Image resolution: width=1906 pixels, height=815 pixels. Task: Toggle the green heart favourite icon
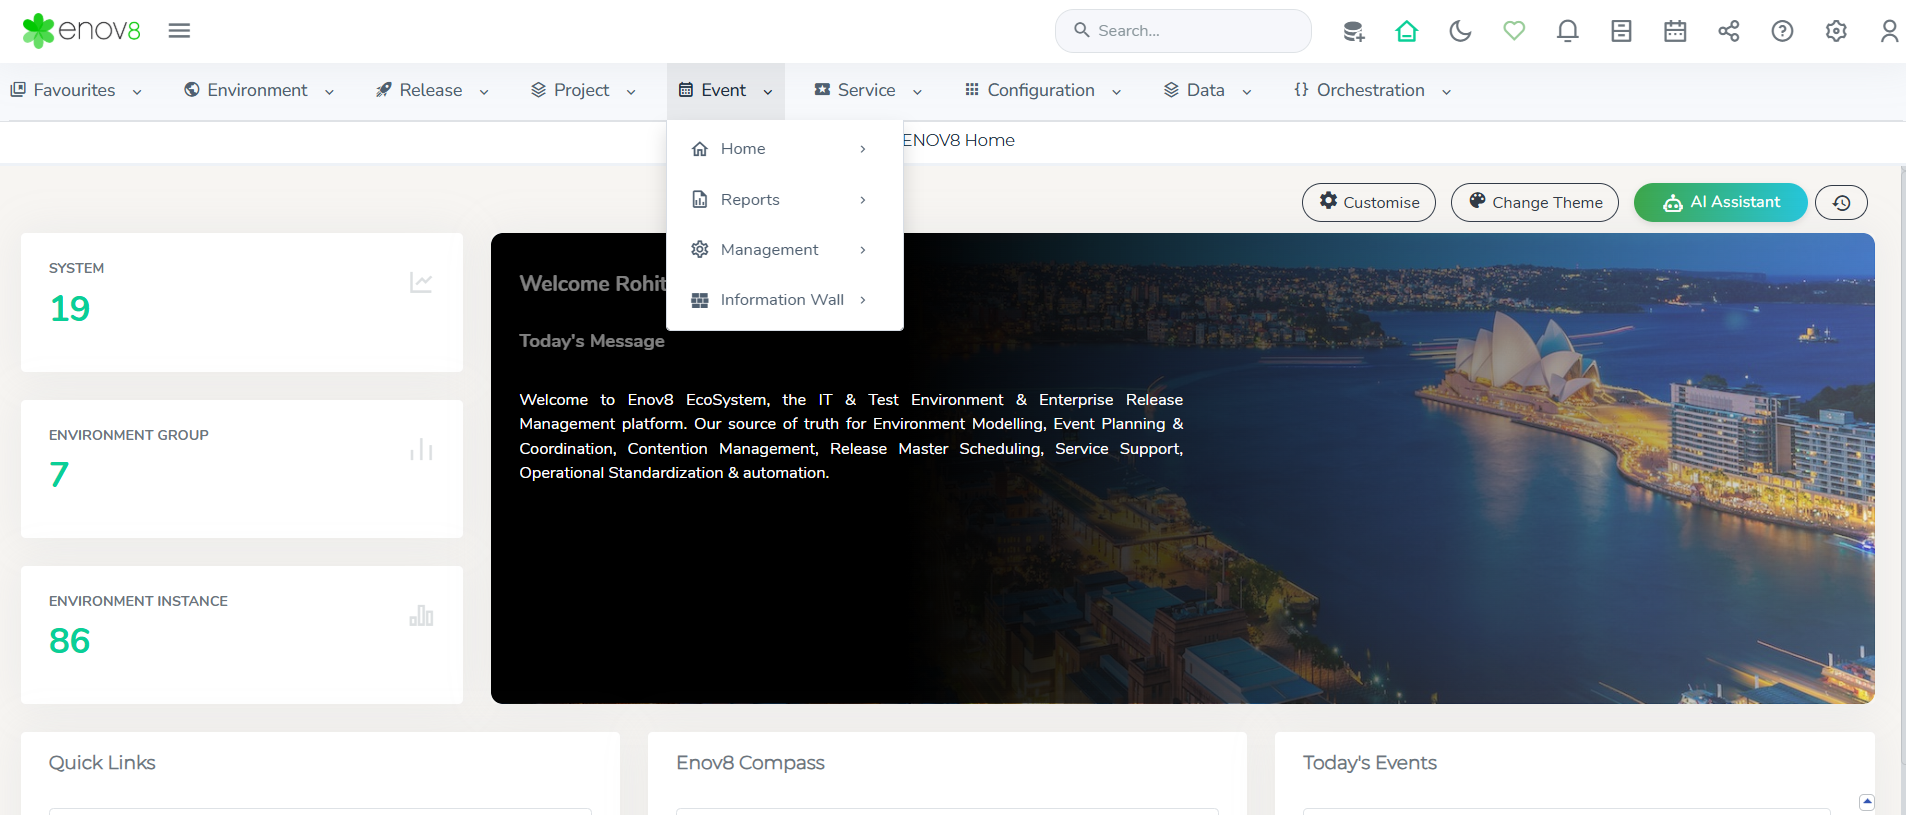click(1514, 31)
